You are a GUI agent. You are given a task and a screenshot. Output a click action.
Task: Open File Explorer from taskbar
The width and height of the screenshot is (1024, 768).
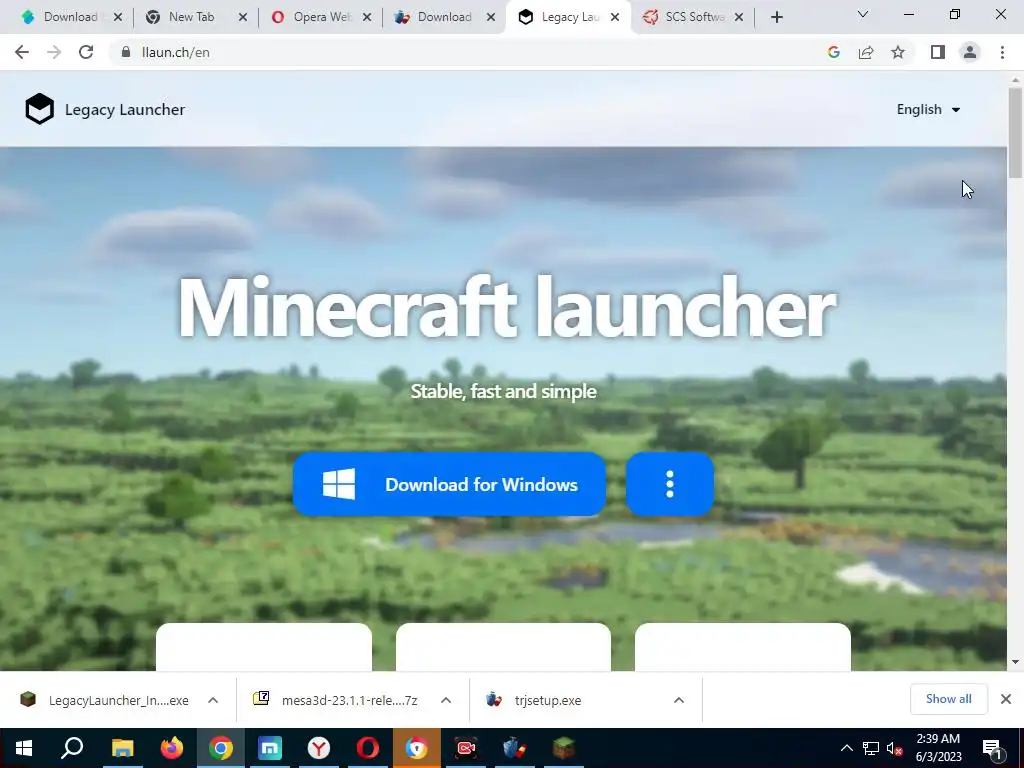[x=122, y=748]
